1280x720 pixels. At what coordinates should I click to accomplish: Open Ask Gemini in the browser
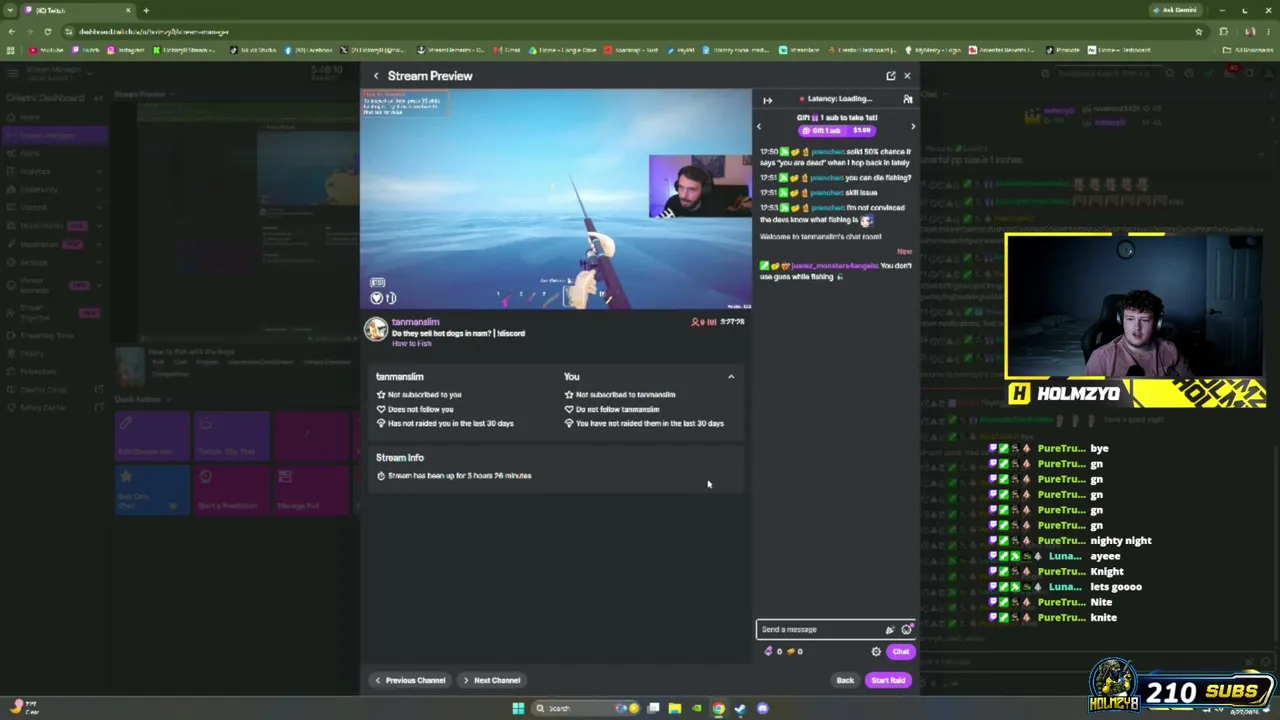[x=1174, y=10]
